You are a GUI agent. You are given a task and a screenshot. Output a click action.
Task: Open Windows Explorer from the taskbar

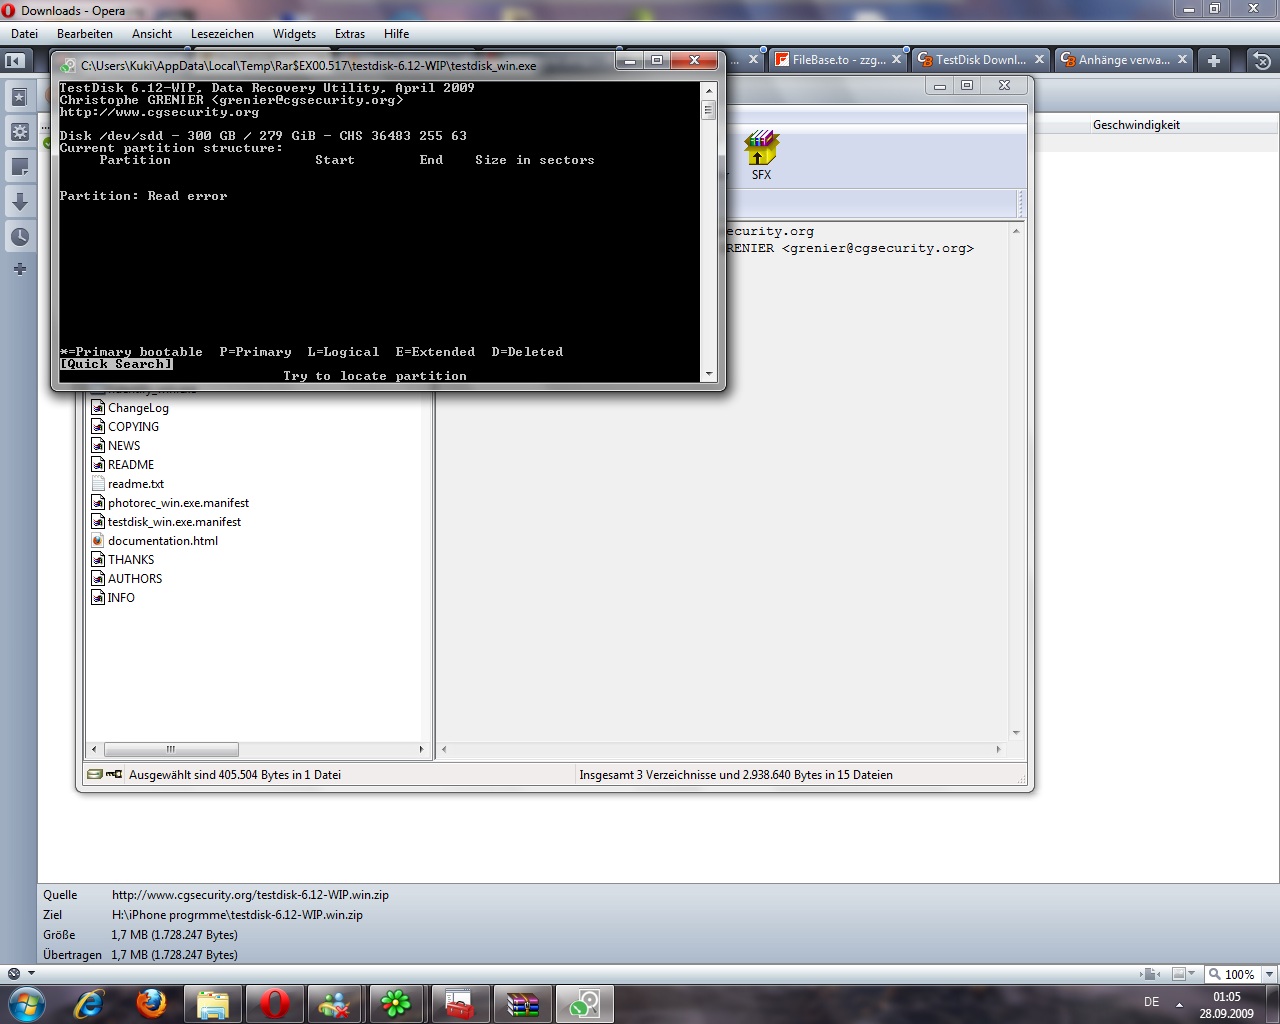tap(213, 1004)
